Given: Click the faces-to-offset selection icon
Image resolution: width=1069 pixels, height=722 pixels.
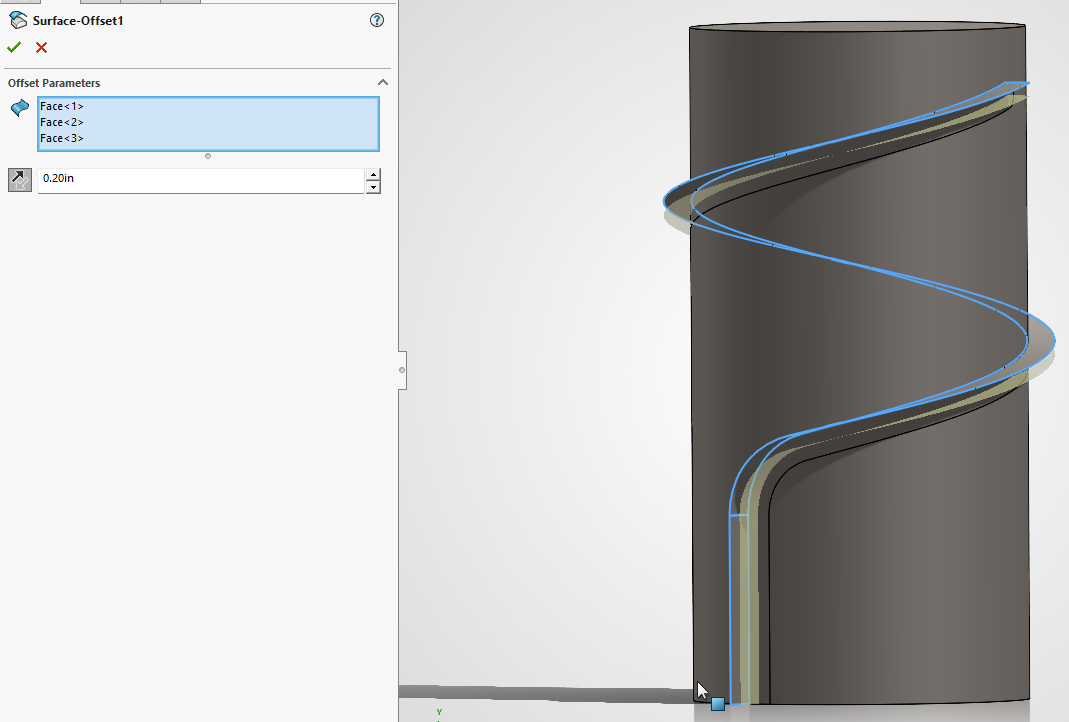Looking at the screenshot, I should point(20,108).
